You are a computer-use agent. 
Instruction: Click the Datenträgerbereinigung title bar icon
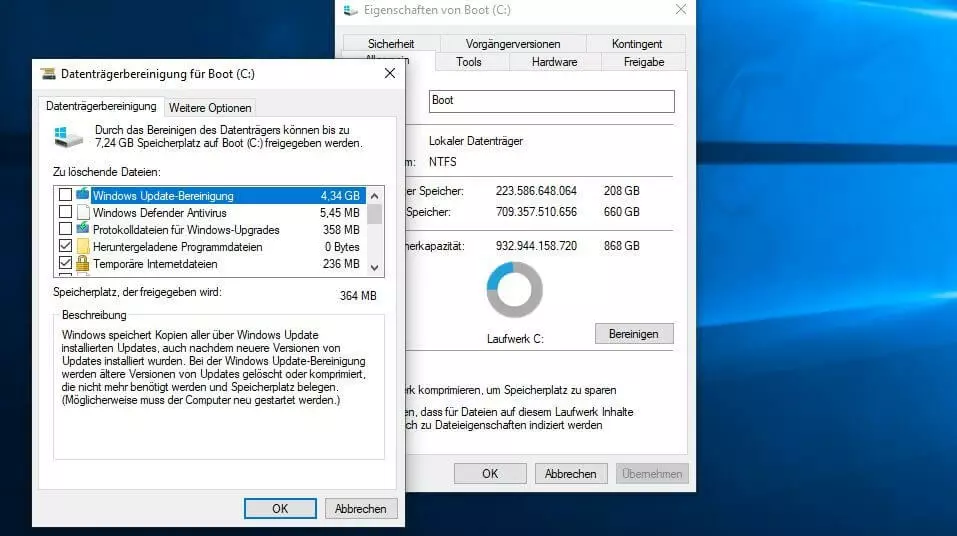[48, 74]
